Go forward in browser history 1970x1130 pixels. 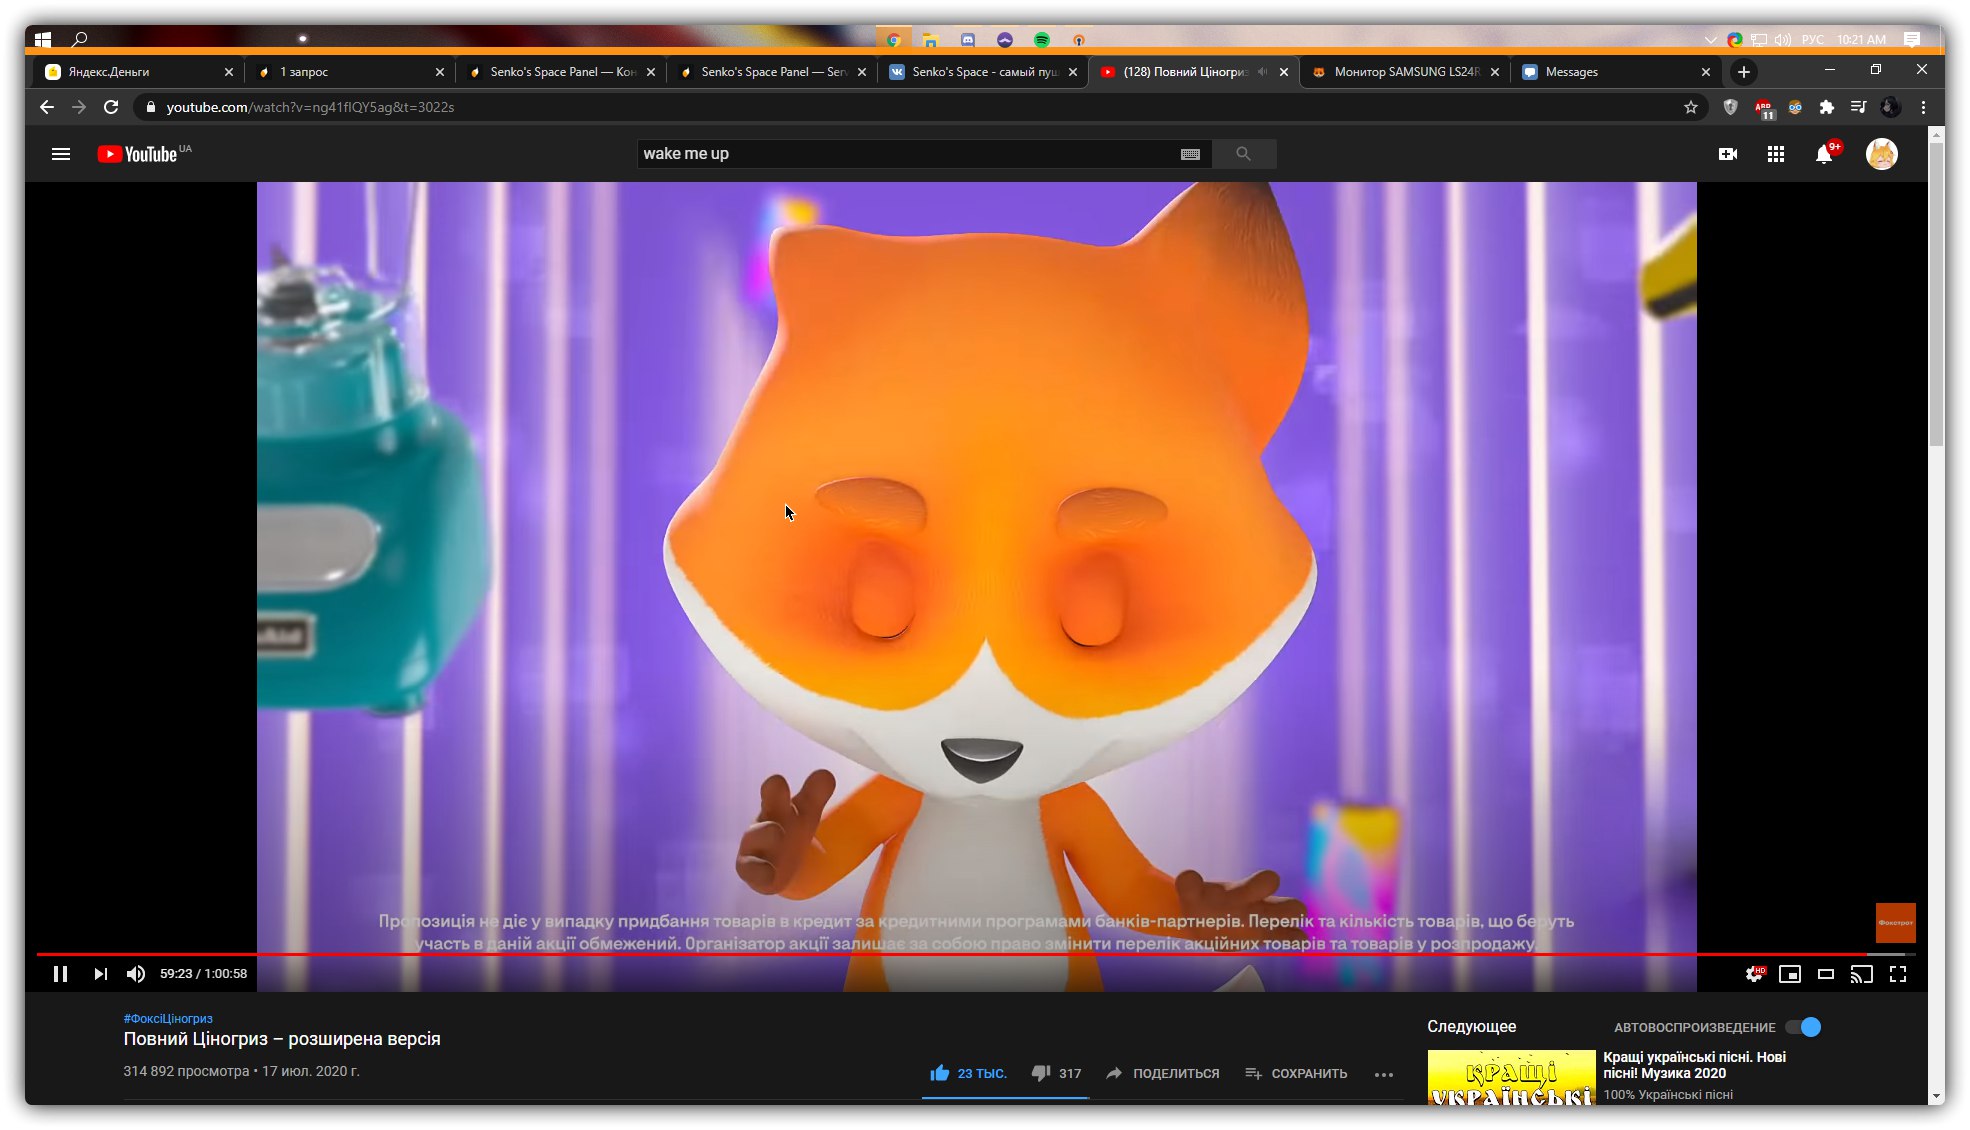79,107
